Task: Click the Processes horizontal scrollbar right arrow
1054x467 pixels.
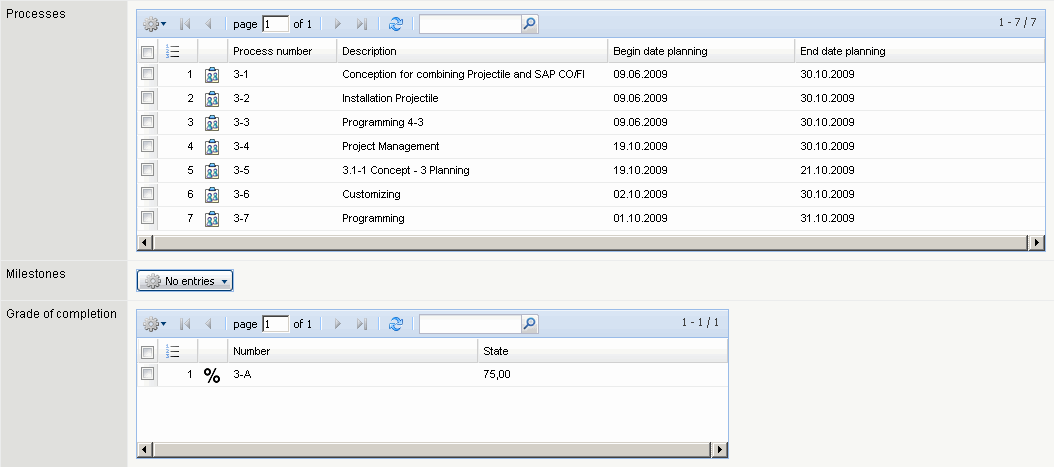Action: pyautogui.click(x=1036, y=242)
